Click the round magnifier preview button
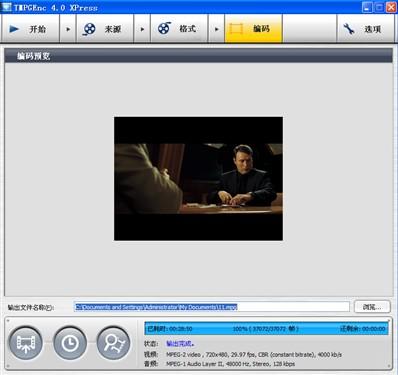This screenshot has width=398, height=375. pos(113,343)
